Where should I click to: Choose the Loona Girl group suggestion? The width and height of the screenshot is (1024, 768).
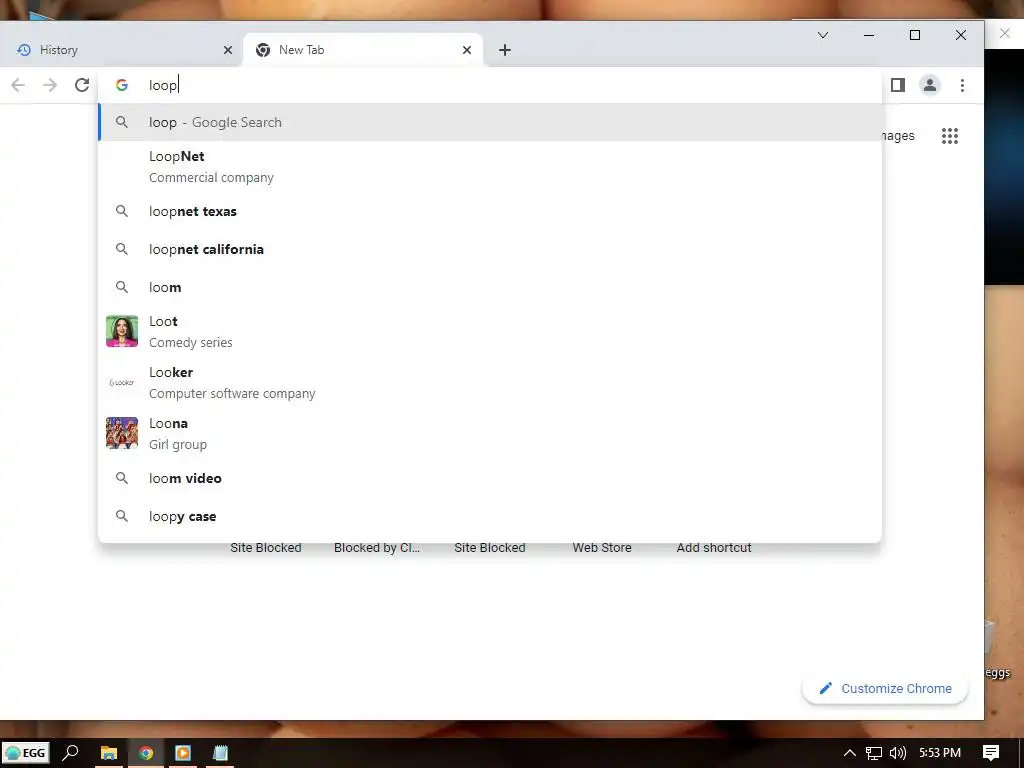(490, 434)
